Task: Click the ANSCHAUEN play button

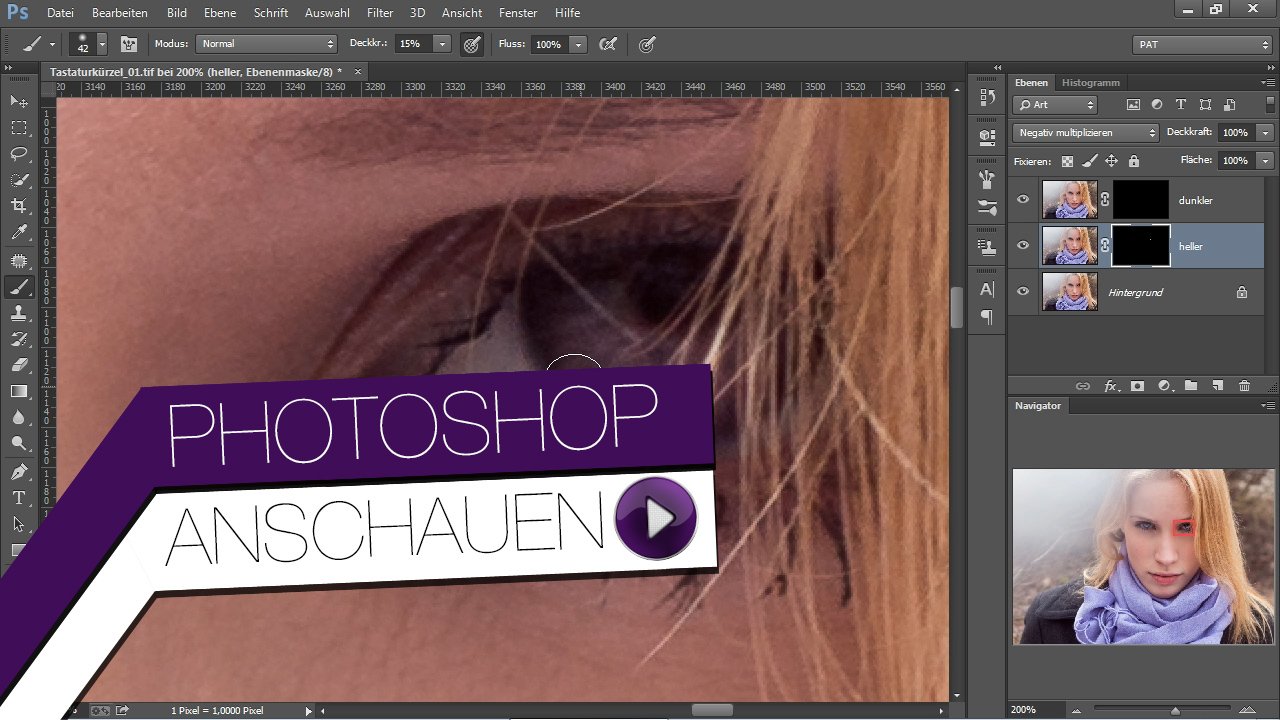Action: (655, 518)
